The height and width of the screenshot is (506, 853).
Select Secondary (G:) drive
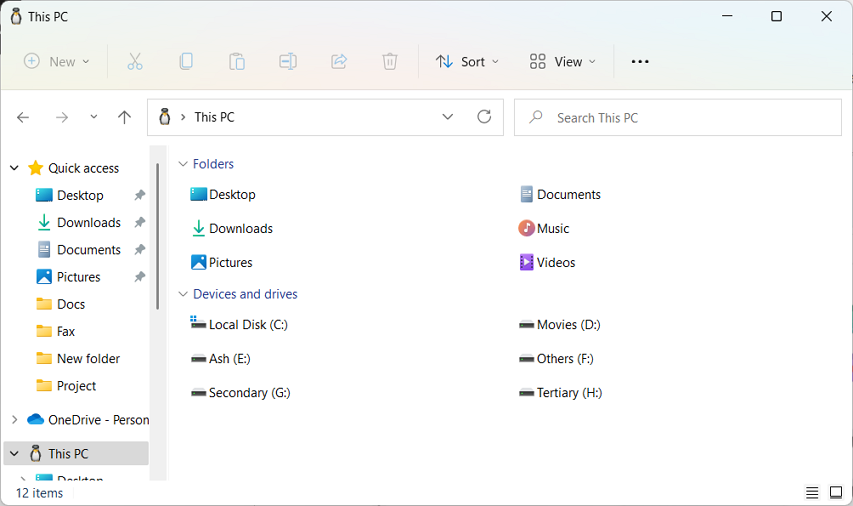click(x=240, y=393)
